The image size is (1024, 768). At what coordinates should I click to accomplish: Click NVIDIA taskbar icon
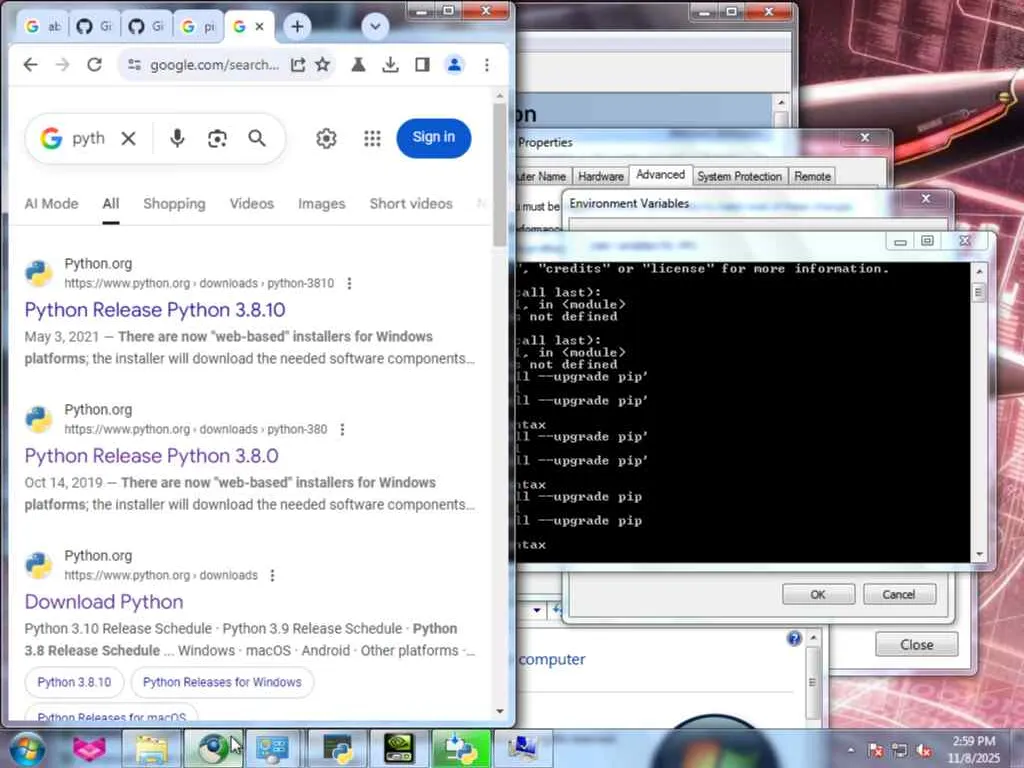click(398, 749)
